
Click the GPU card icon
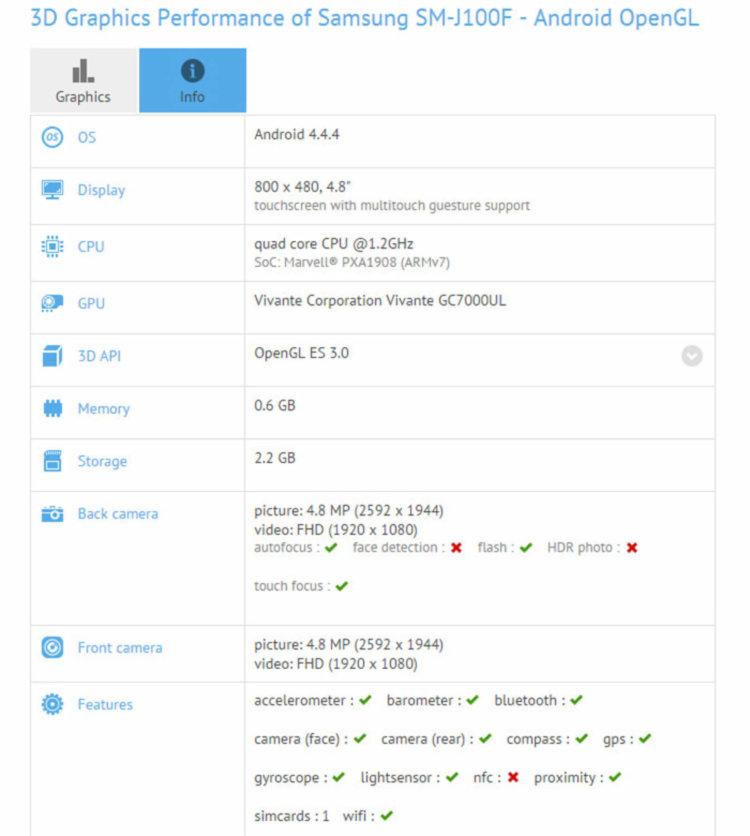pos(52,303)
